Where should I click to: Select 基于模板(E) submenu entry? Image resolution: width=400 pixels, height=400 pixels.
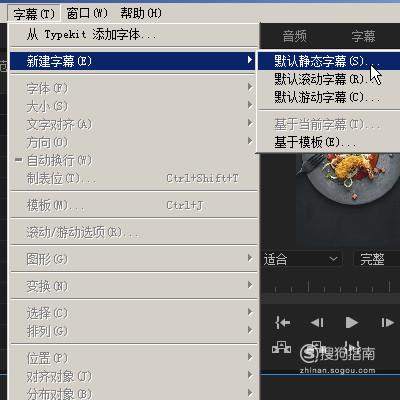pyautogui.click(x=329, y=143)
